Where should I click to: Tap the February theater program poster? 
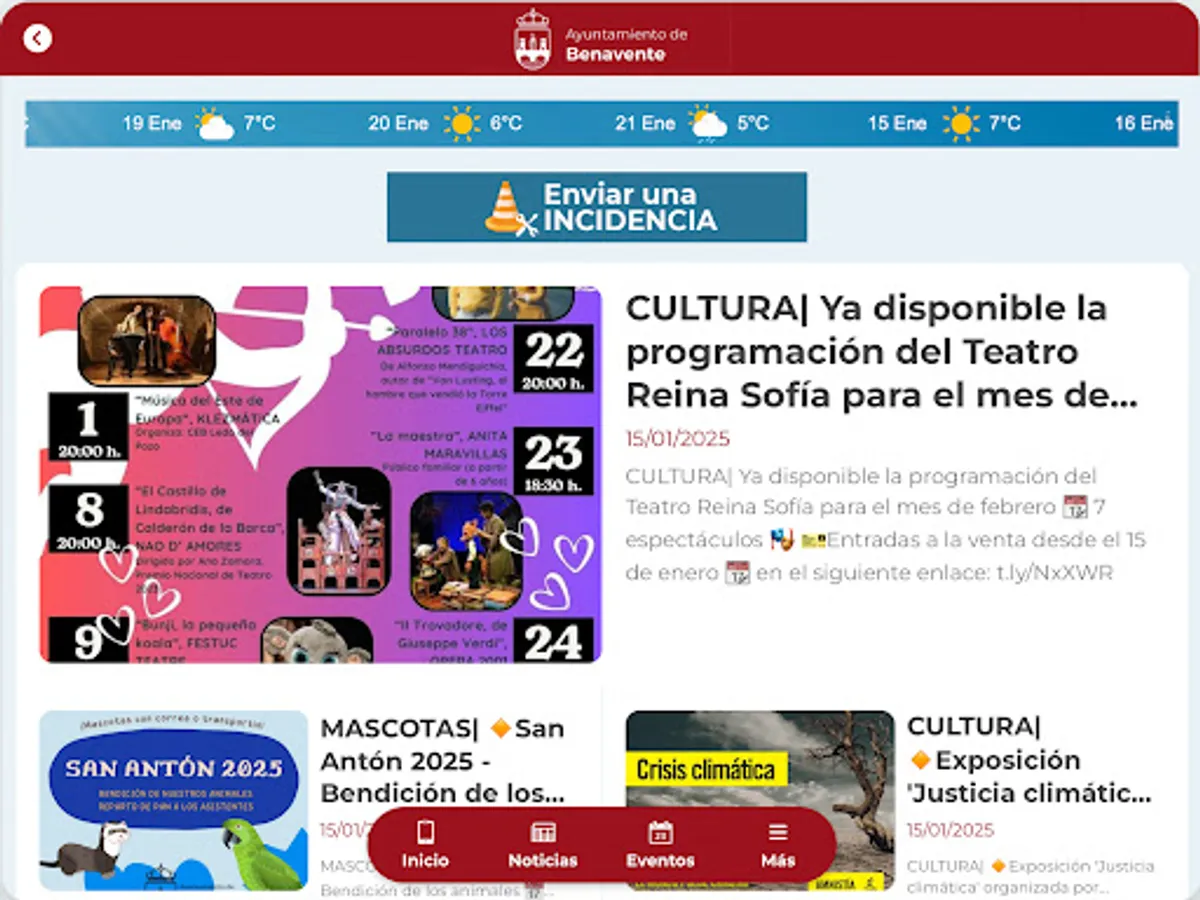point(322,476)
